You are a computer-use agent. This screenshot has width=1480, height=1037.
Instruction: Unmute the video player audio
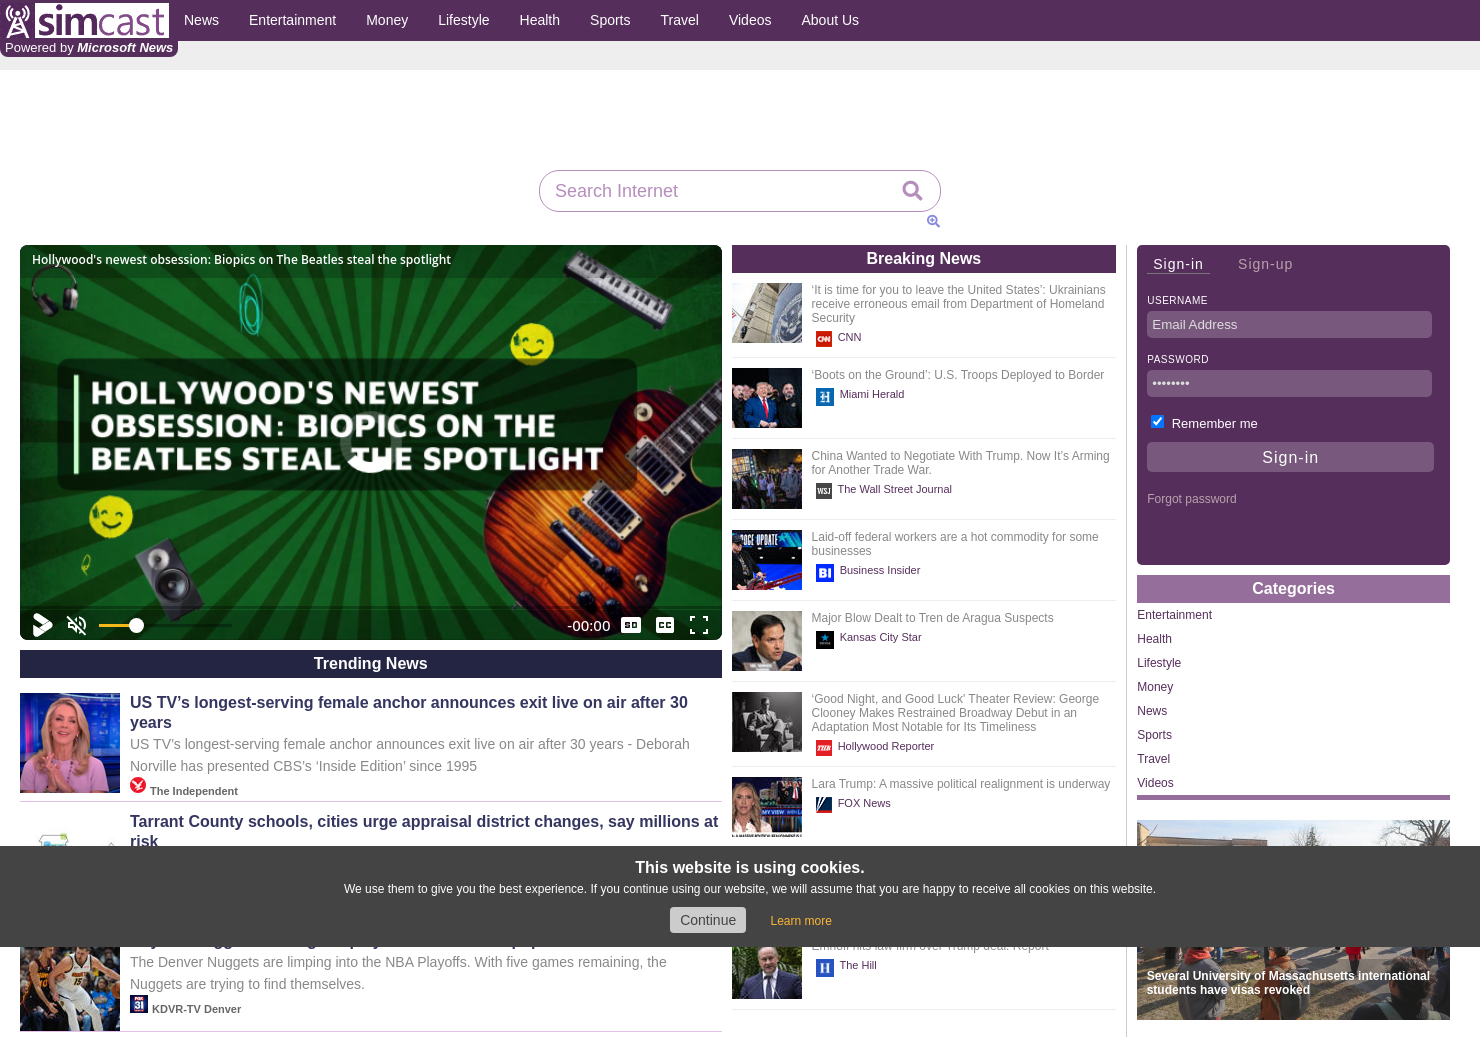pyautogui.click(x=77, y=626)
